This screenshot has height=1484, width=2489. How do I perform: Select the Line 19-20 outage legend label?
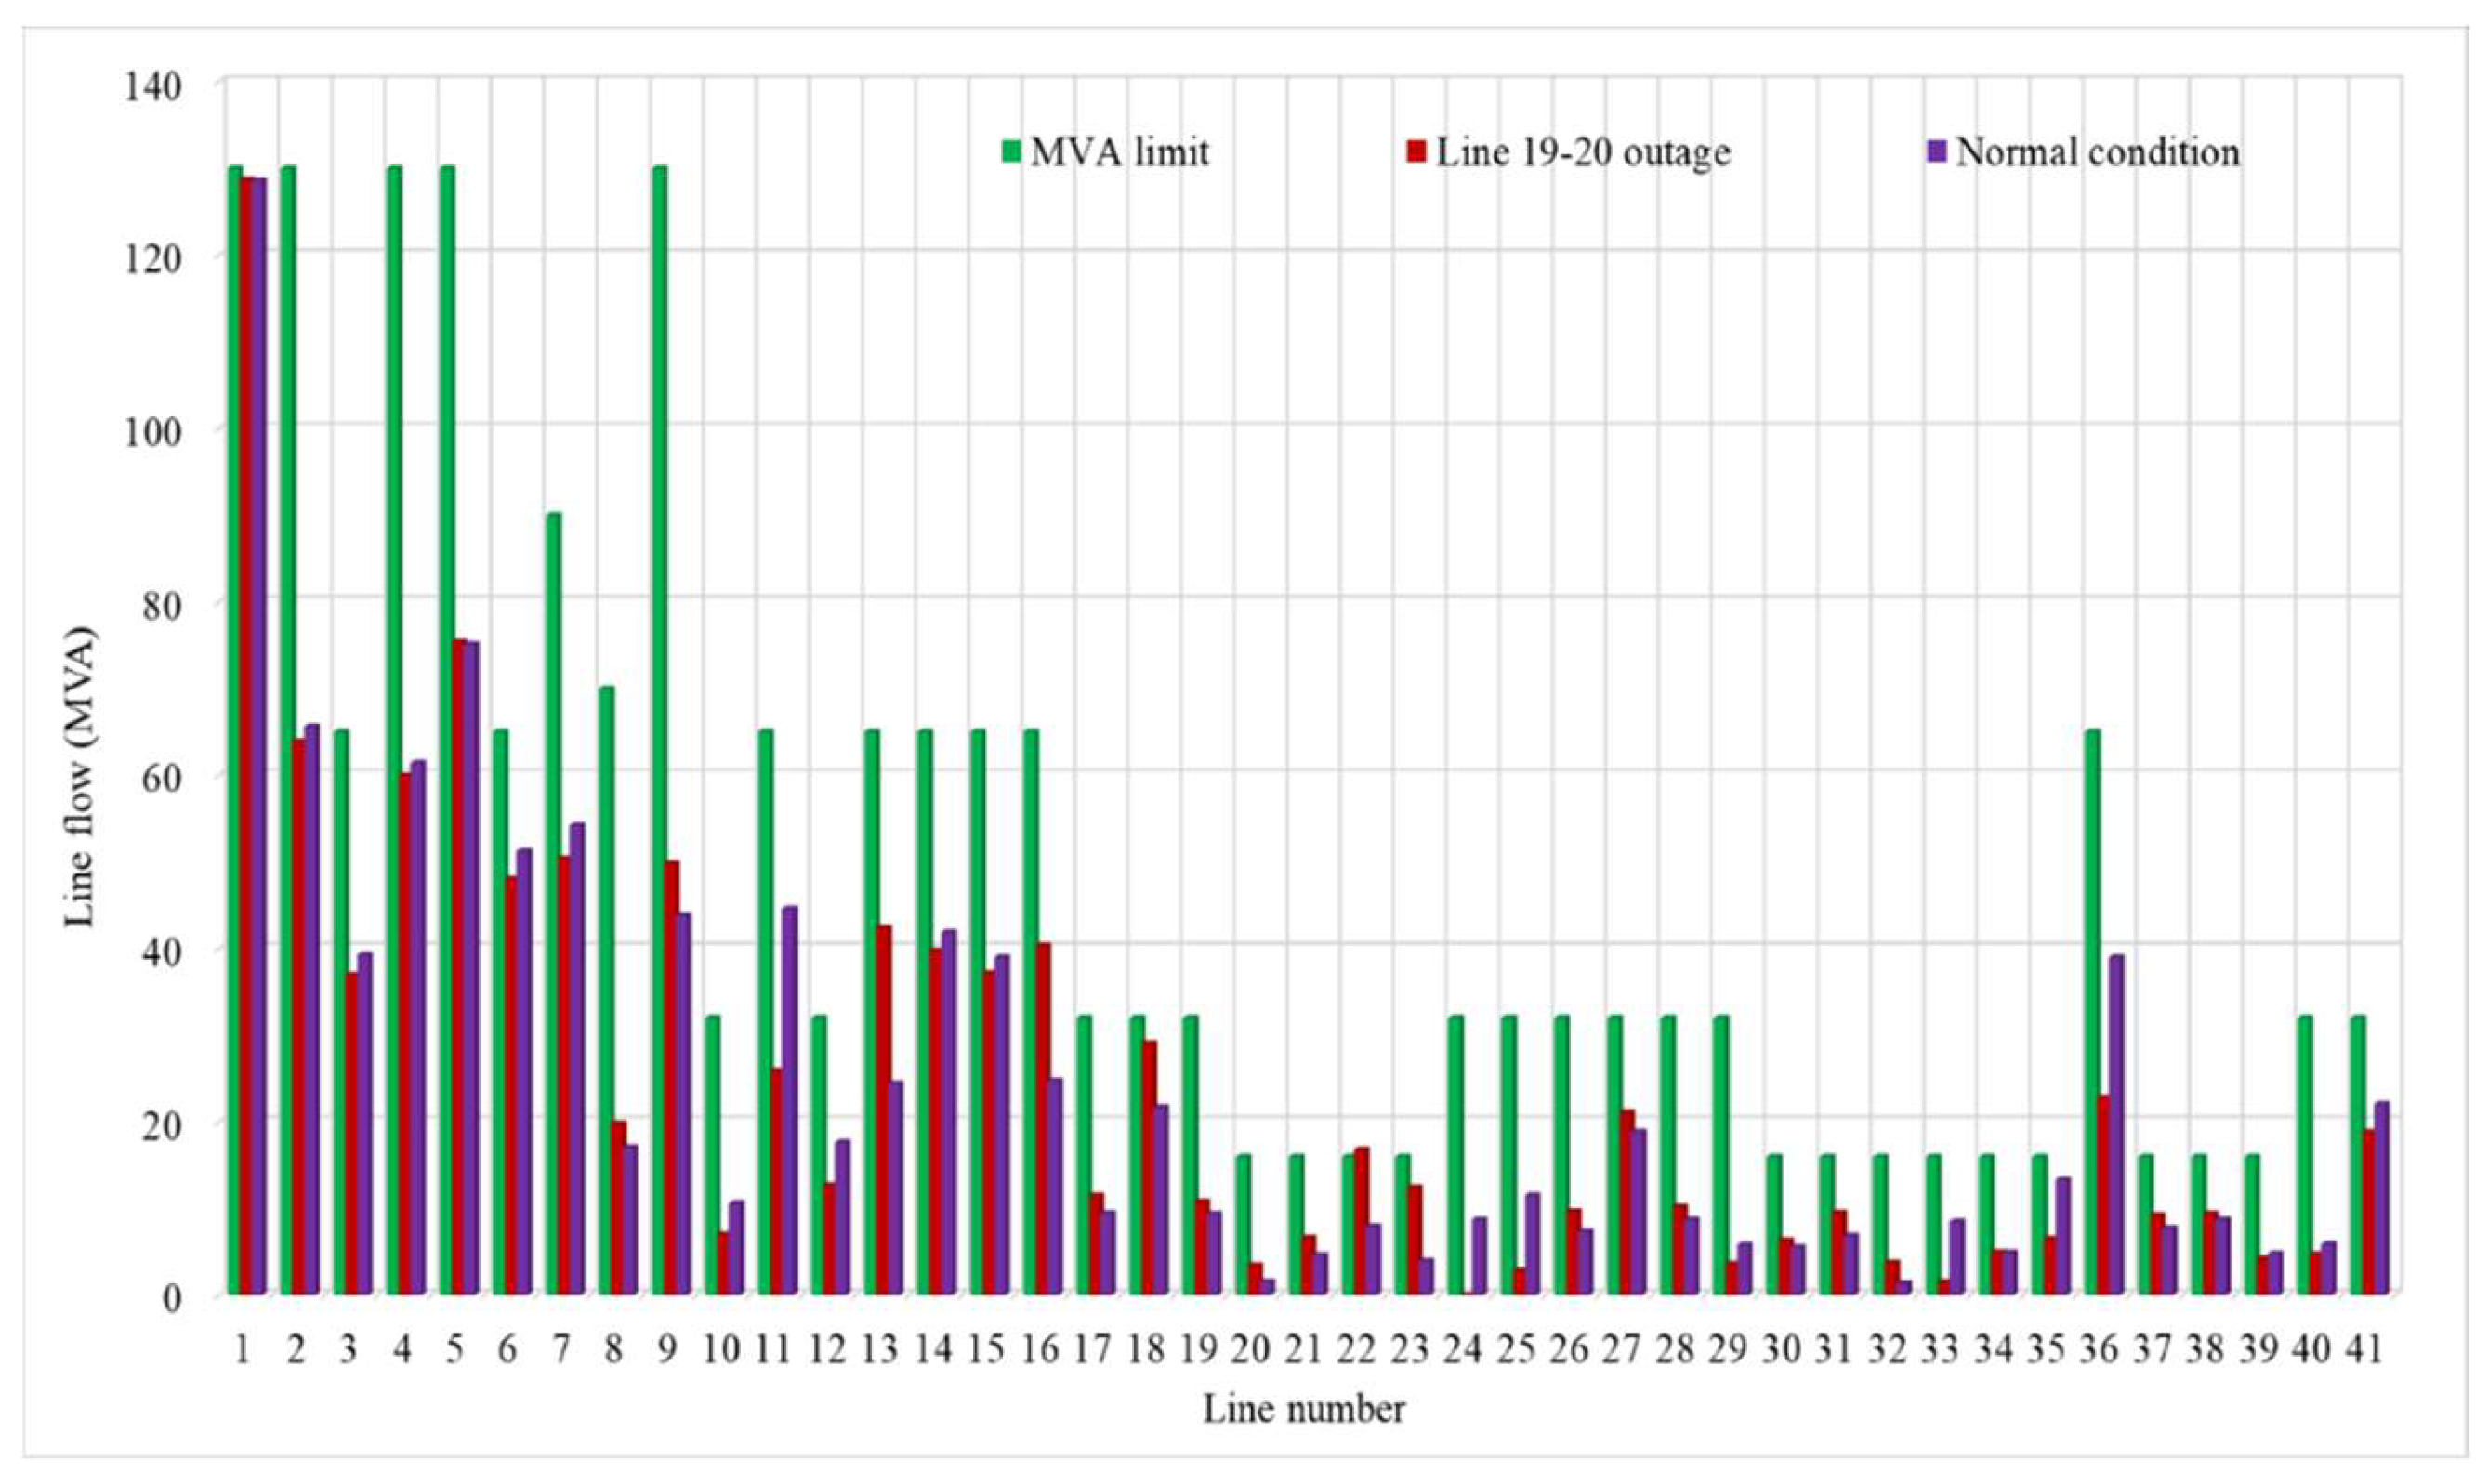click(x=1583, y=152)
